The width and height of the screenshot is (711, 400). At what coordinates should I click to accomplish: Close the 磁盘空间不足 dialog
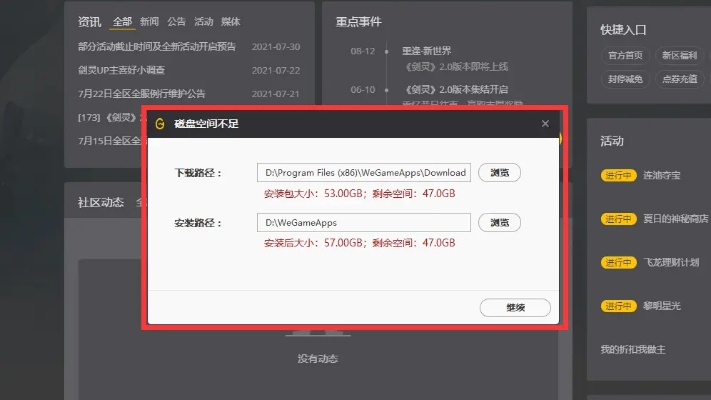tap(545, 124)
